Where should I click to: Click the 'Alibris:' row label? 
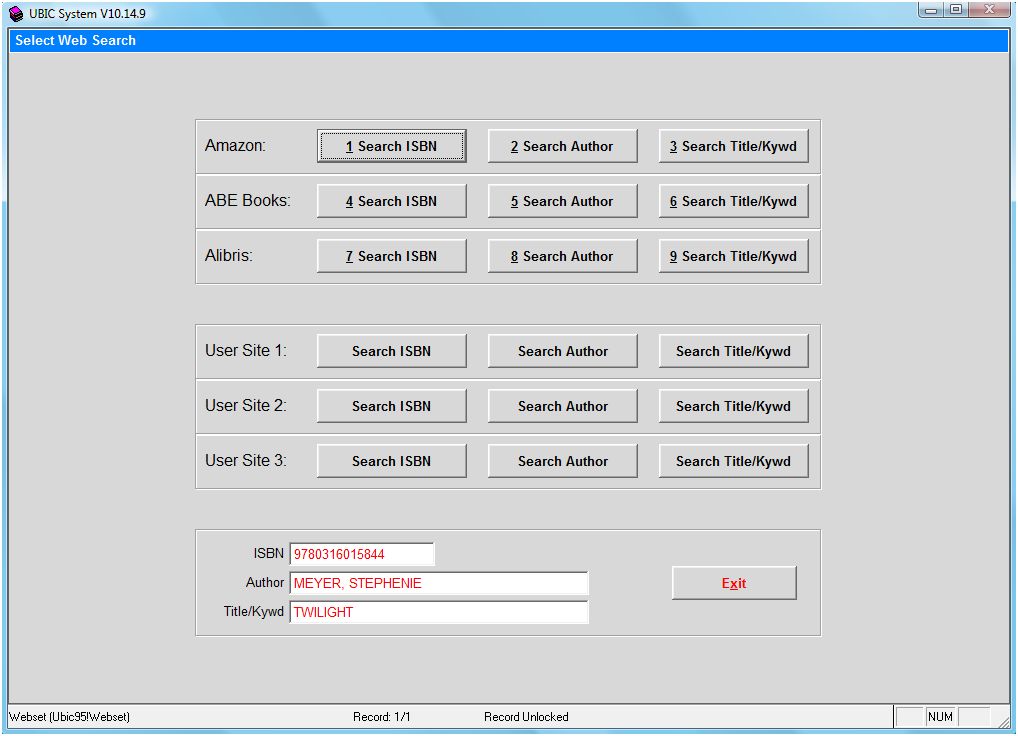[x=229, y=256]
